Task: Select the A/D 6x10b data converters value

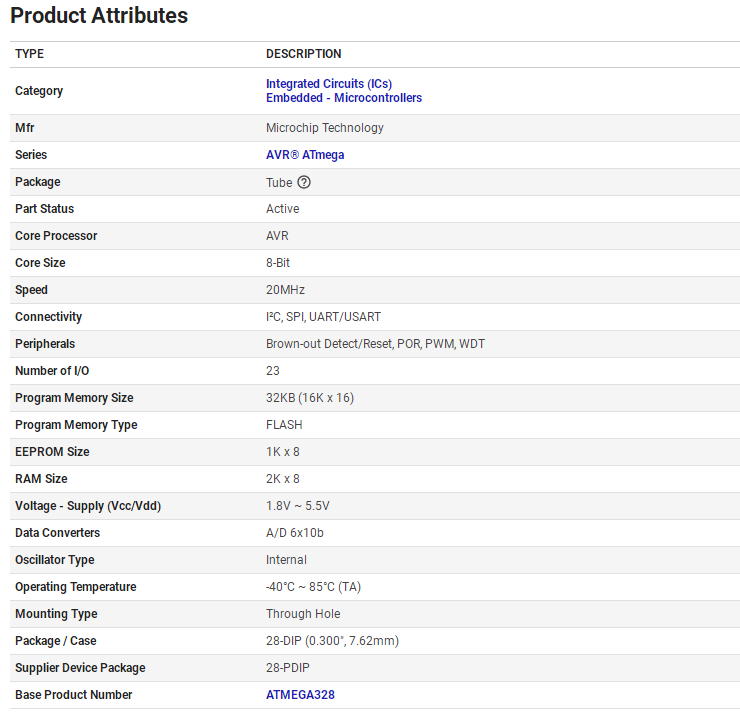Action: pyautogui.click(x=294, y=533)
